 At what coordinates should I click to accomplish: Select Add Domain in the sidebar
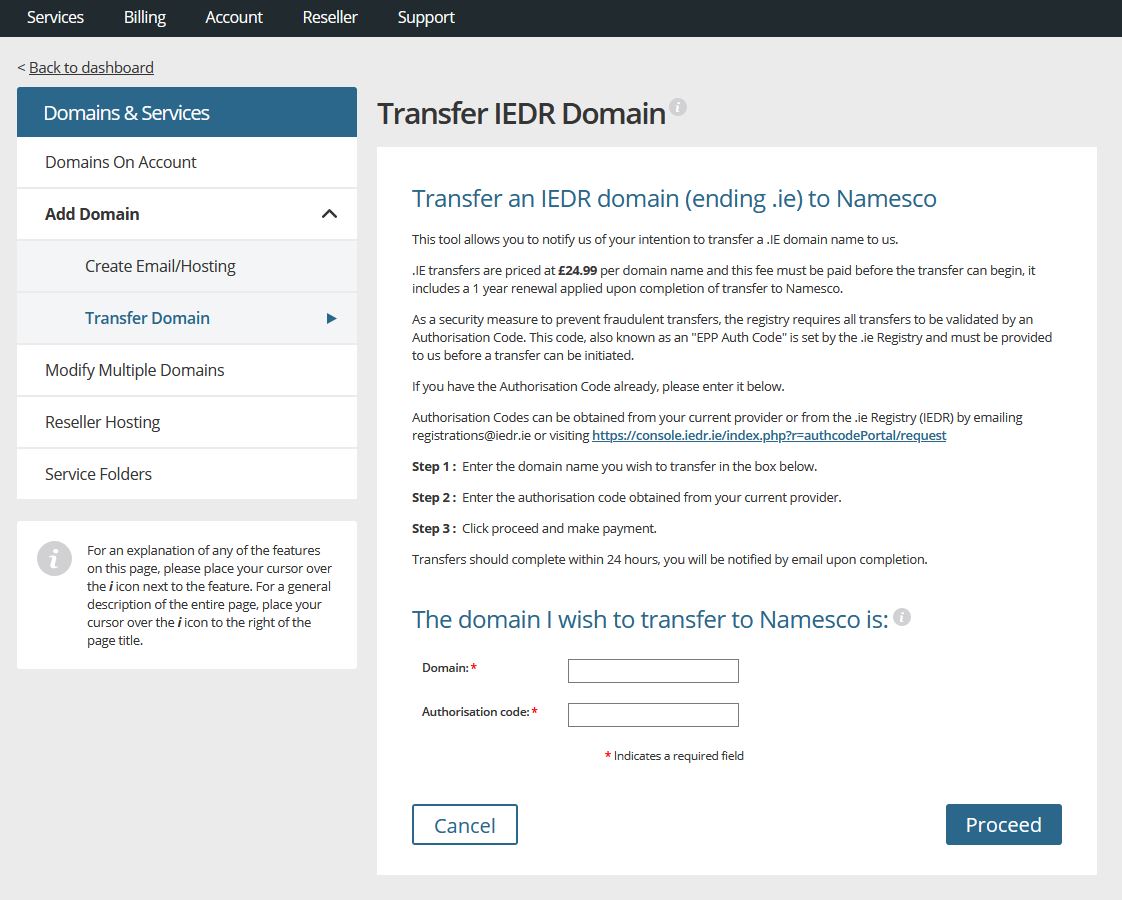tap(187, 214)
